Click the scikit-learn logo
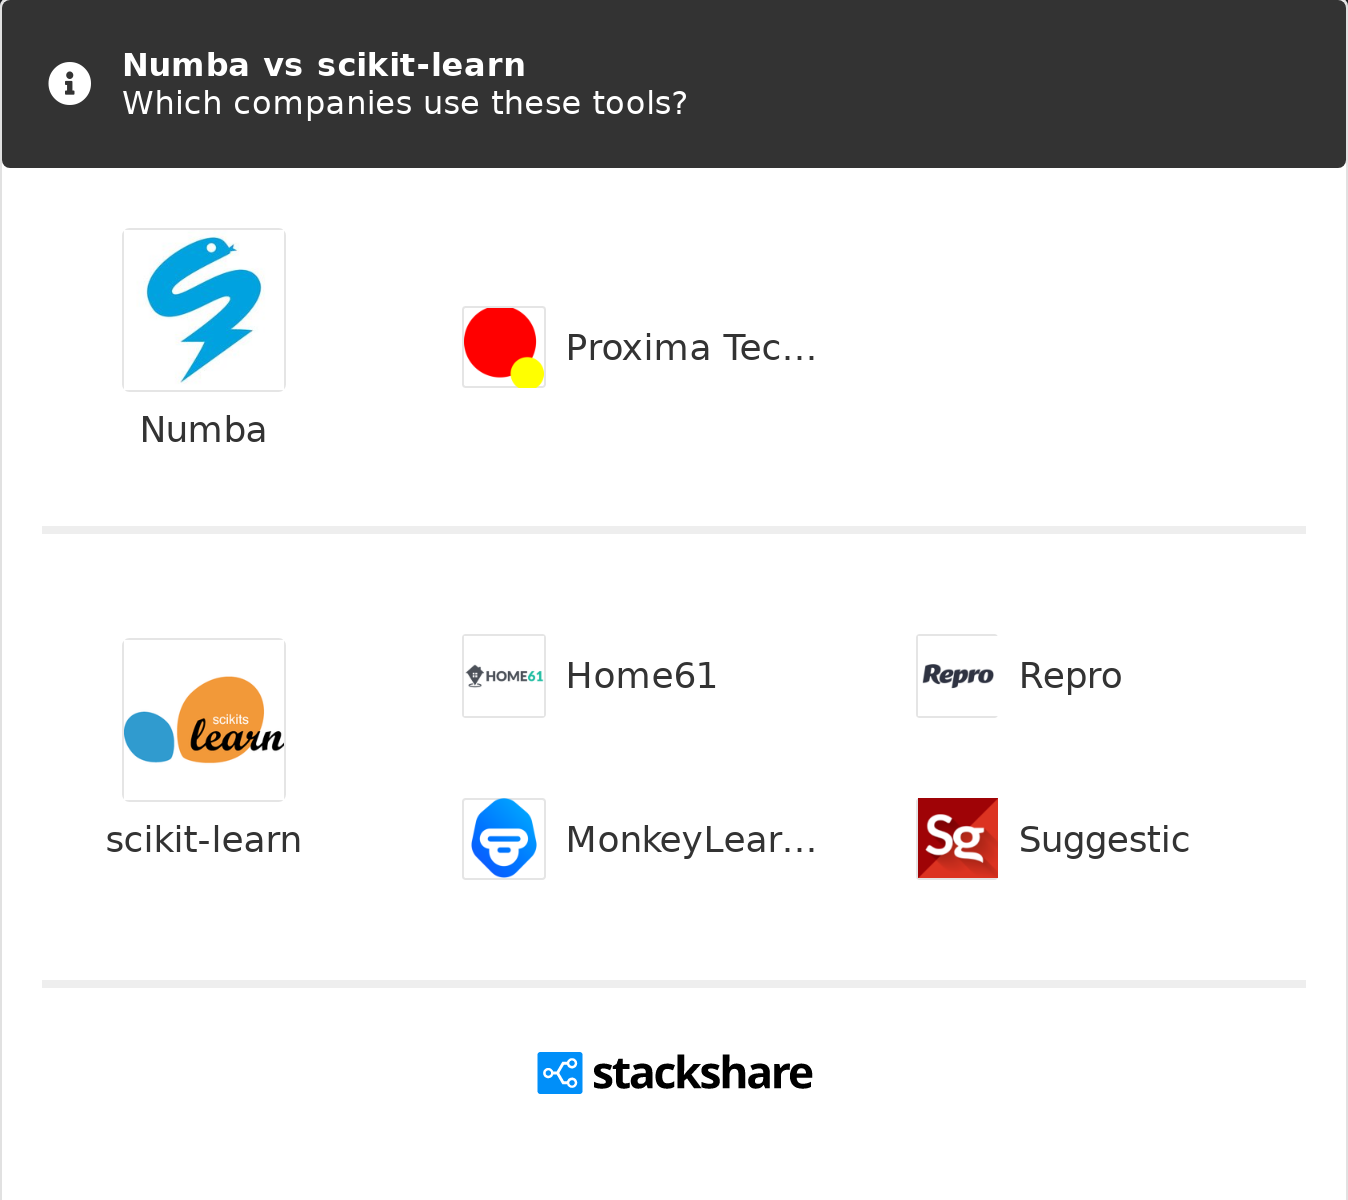 [204, 720]
